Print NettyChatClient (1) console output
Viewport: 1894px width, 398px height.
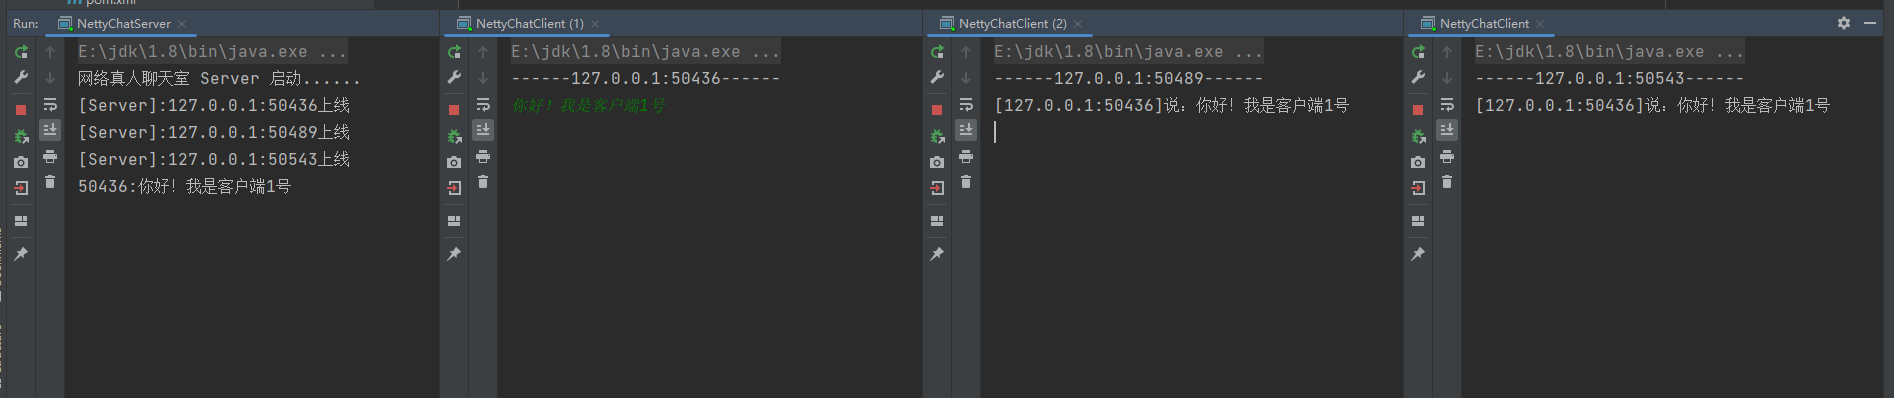point(483,157)
